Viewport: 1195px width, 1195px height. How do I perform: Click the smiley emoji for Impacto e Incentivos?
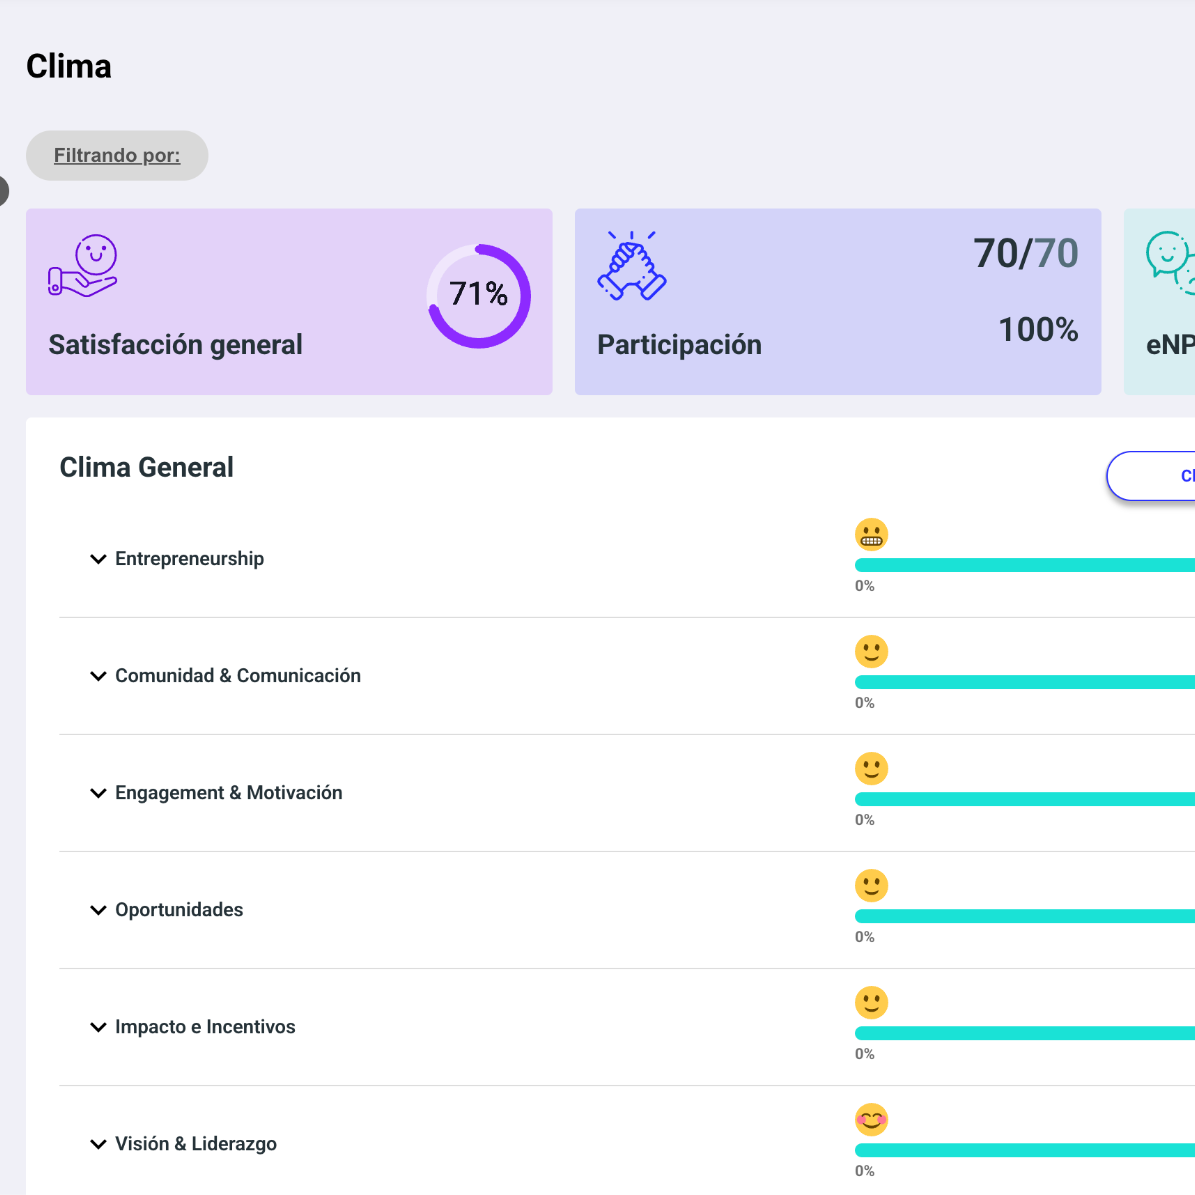pos(871,1003)
